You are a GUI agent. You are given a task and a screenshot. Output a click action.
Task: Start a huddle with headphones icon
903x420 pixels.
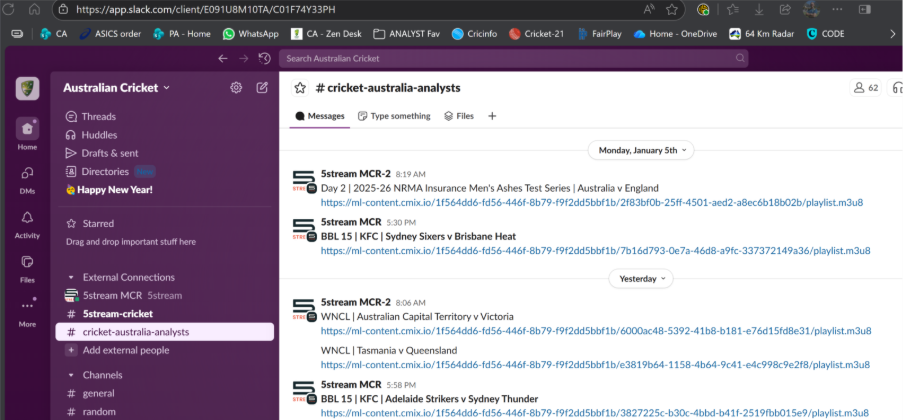[x=896, y=88]
